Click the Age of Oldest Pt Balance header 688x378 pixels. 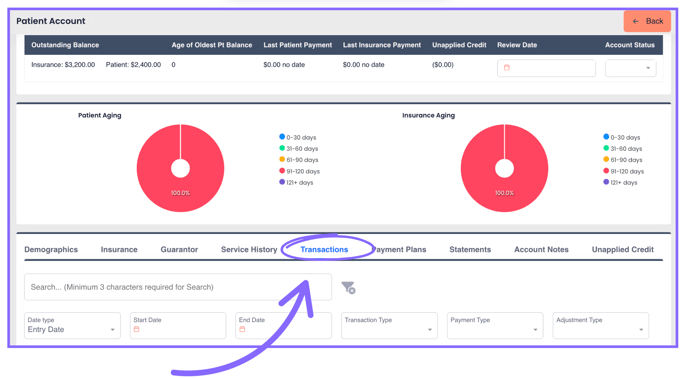tap(211, 45)
